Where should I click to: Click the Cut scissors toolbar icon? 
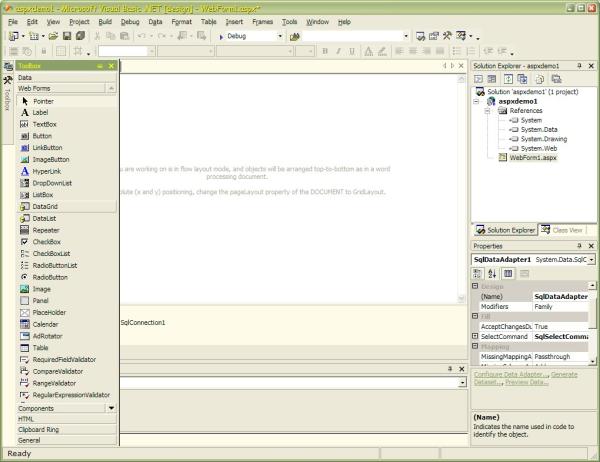coord(97,36)
